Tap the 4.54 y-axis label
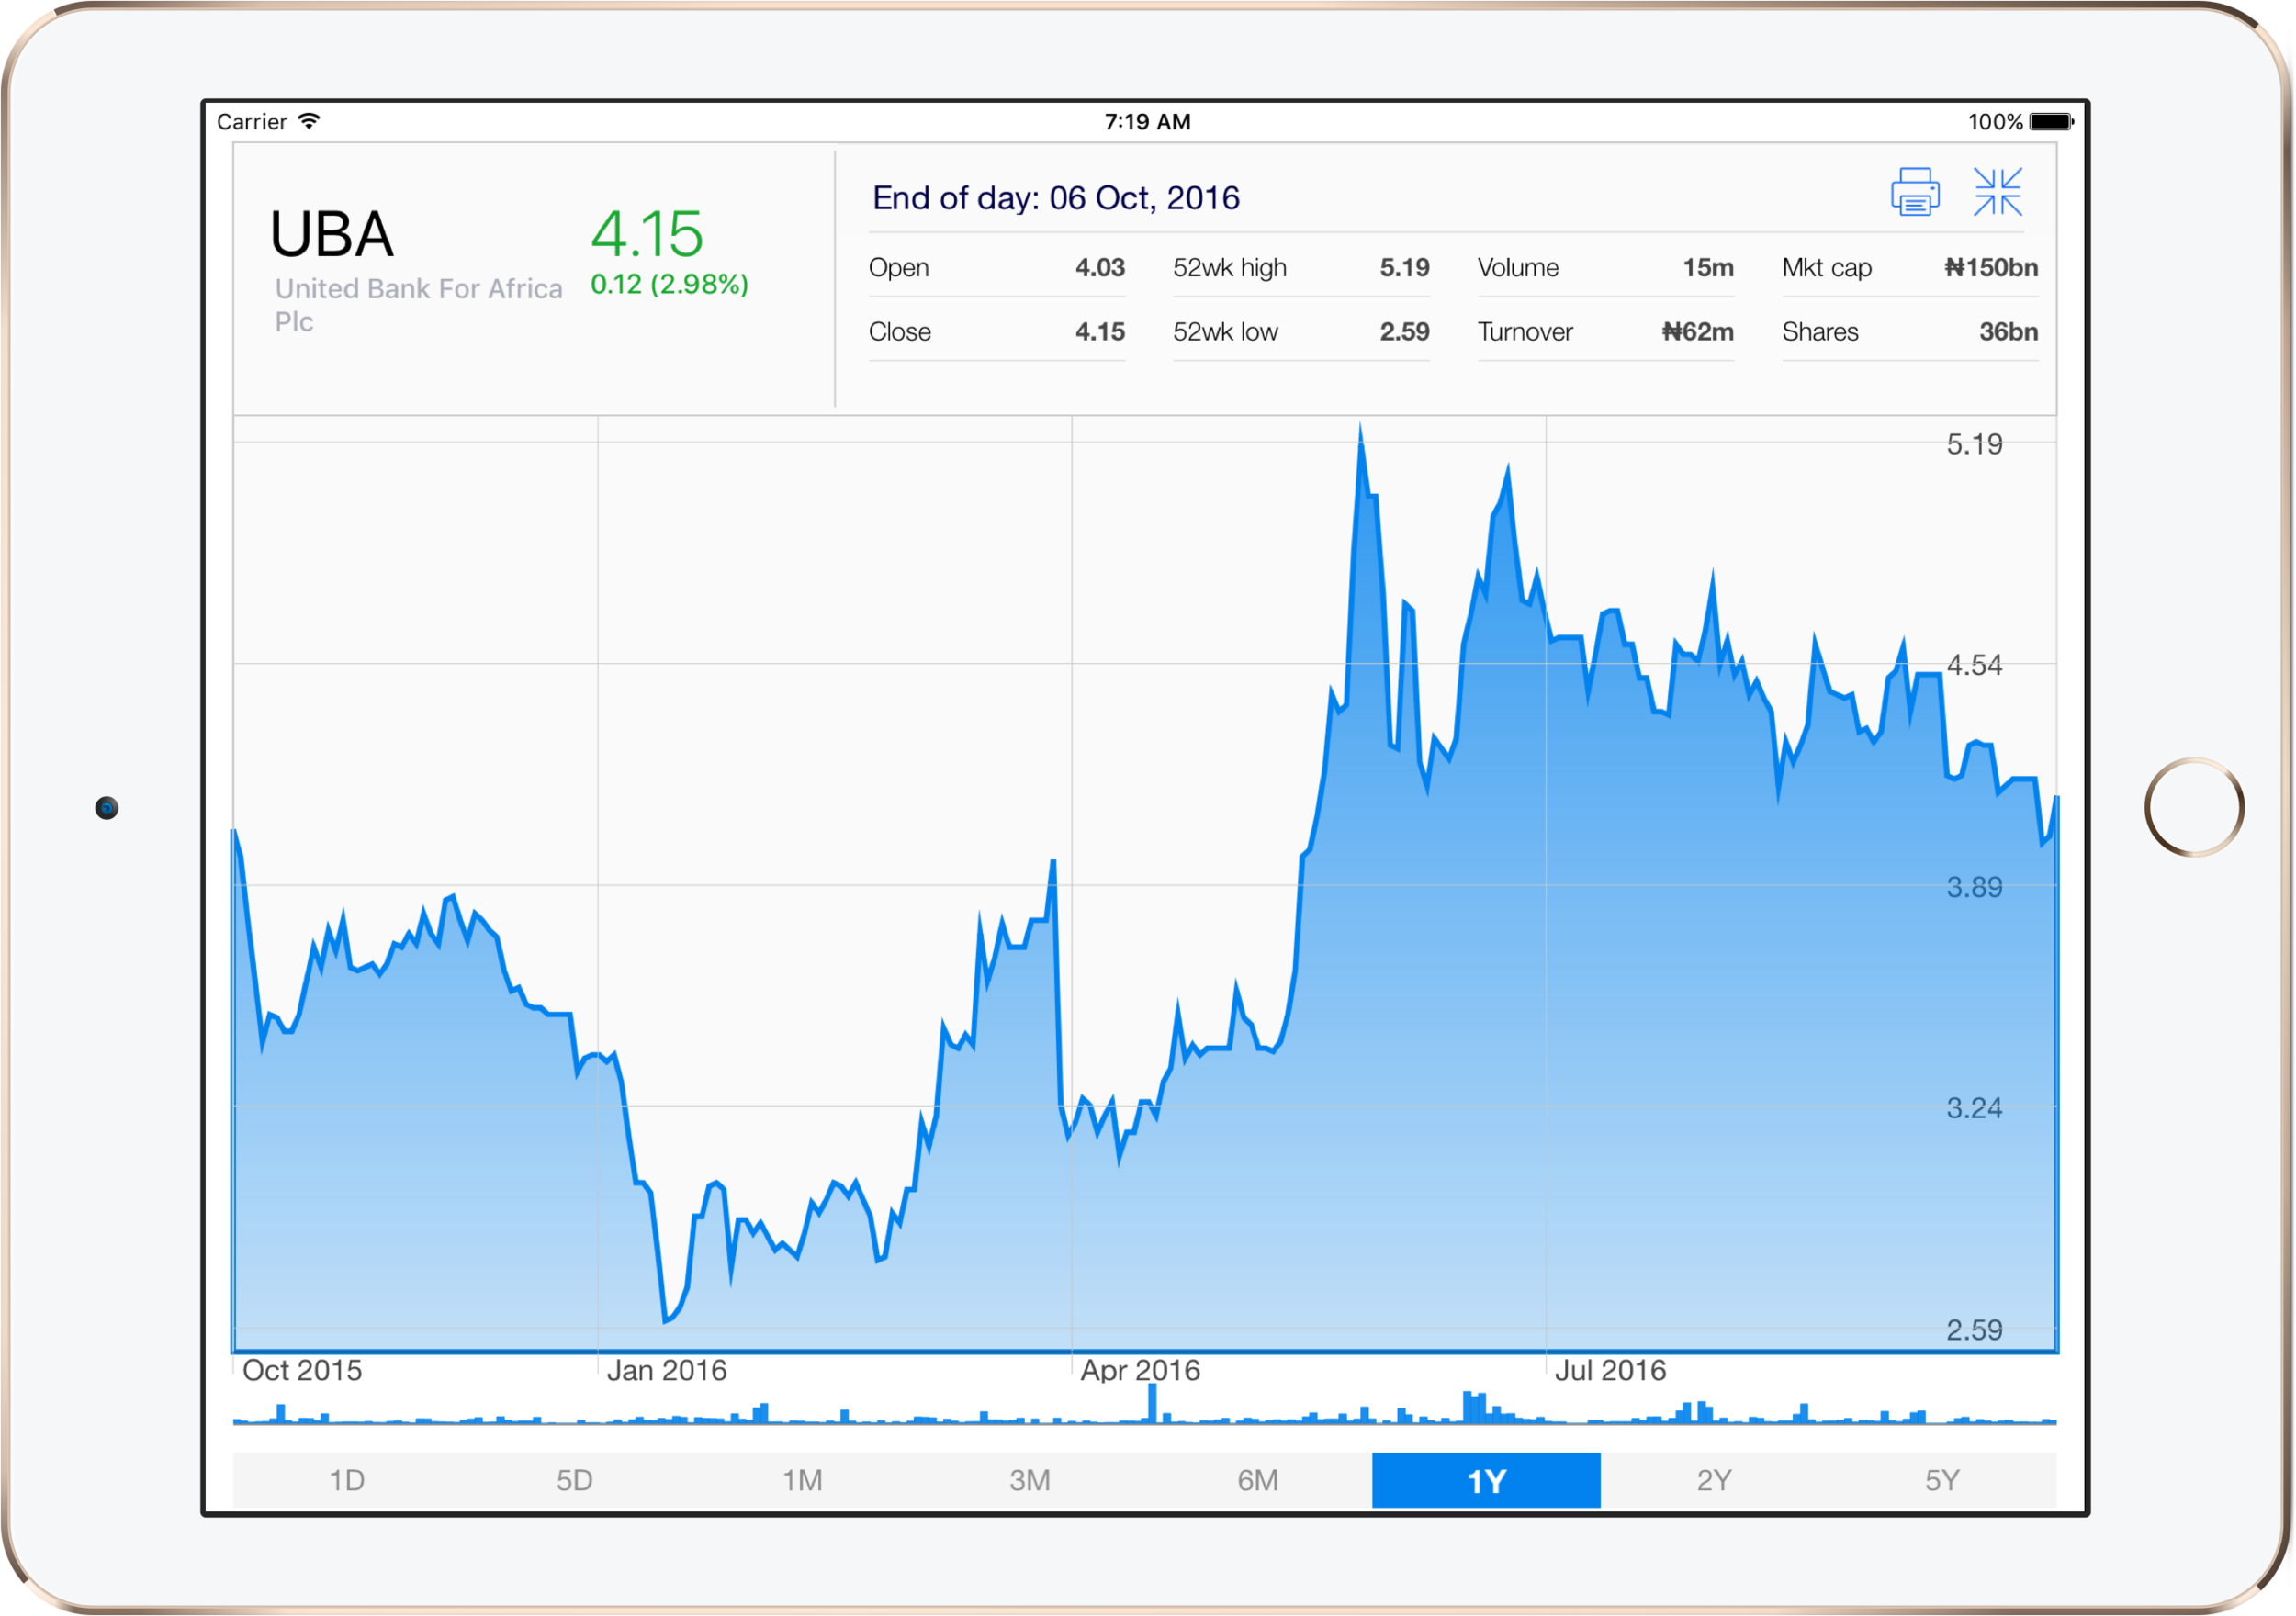Image resolution: width=2296 pixels, height=1616 pixels. tap(1974, 666)
